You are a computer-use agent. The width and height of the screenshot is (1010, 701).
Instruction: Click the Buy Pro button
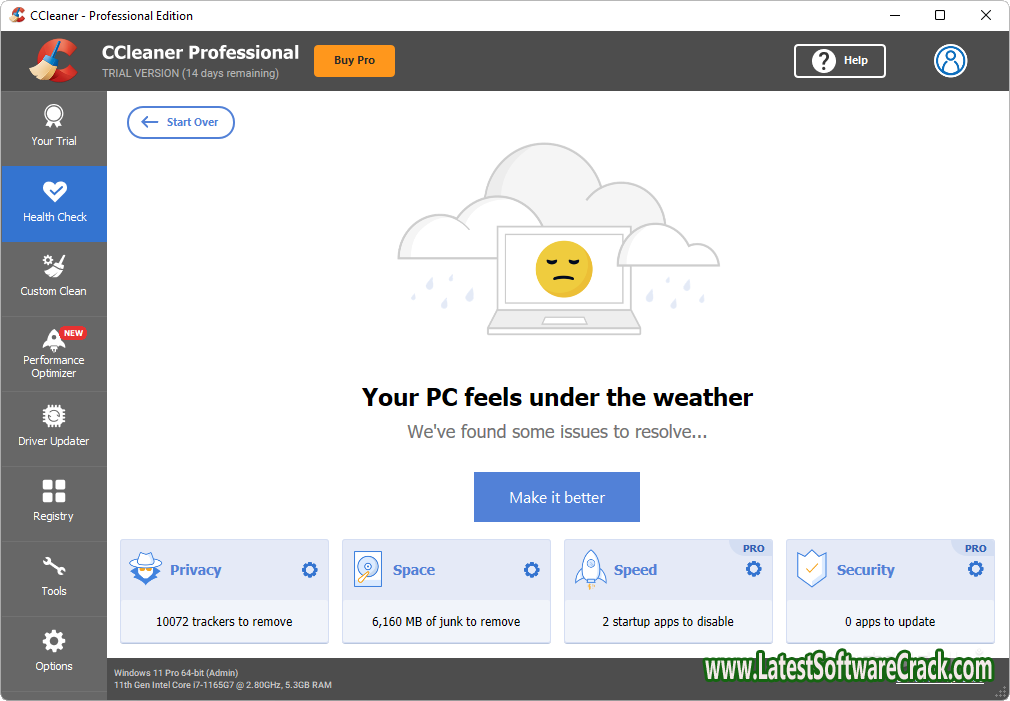tap(354, 60)
